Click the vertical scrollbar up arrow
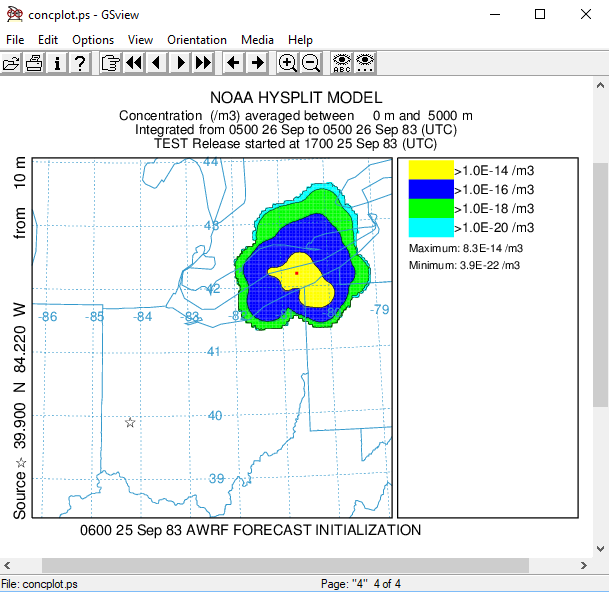The width and height of the screenshot is (609, 592). (600, 85)
